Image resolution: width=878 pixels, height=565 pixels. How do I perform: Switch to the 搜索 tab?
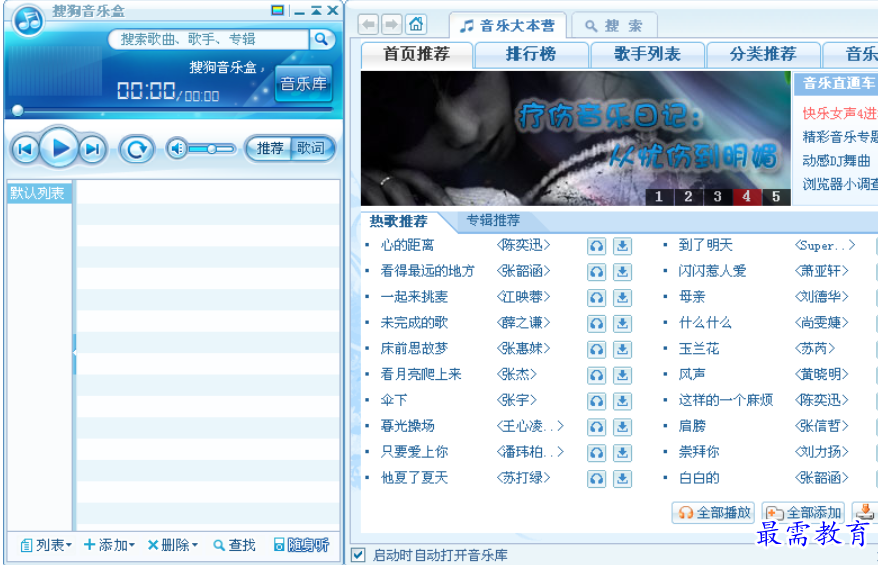[614, 26]
